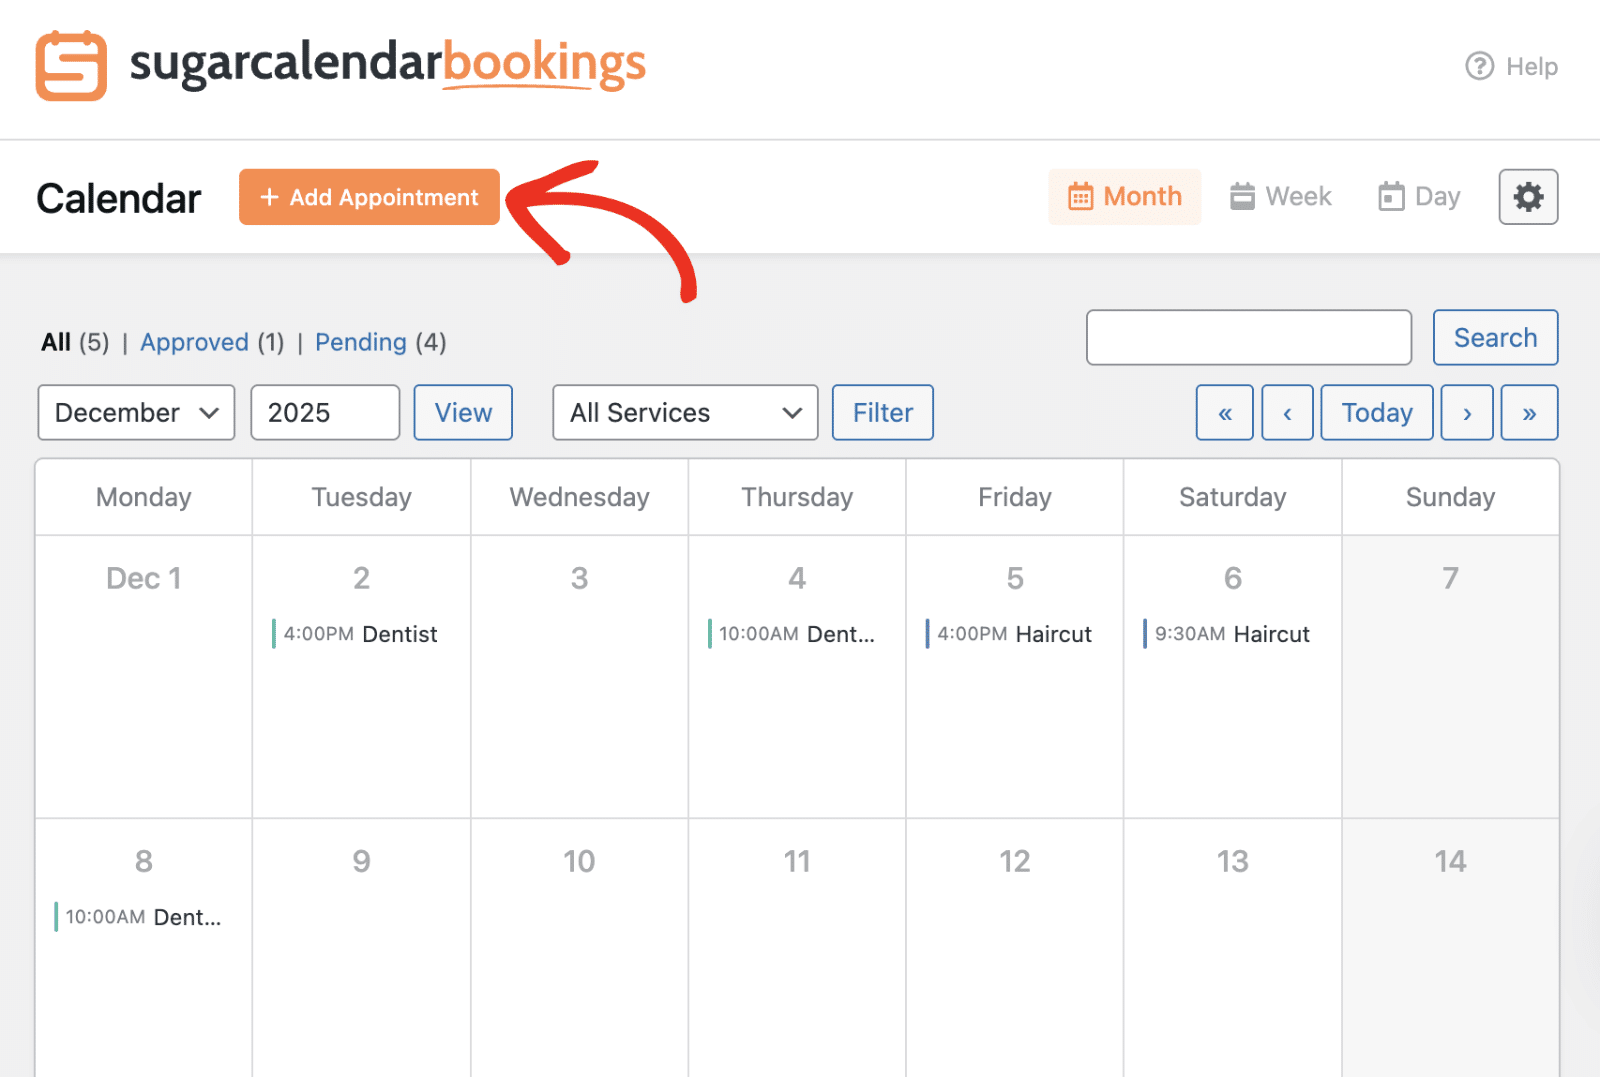Jump to next year with double-right chevron
The image size is (1600, 1077).
(1529, 412)
